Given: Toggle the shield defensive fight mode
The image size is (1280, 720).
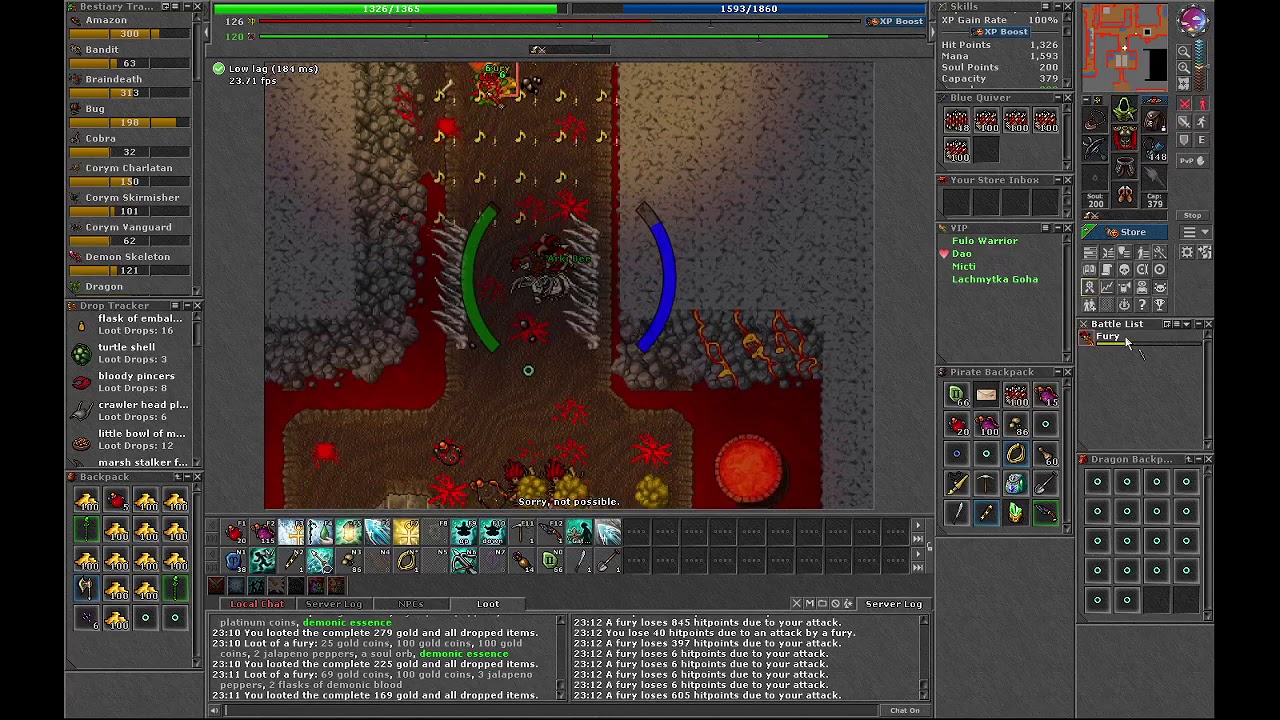Looking at the screenshot, I should [1186, 141].
